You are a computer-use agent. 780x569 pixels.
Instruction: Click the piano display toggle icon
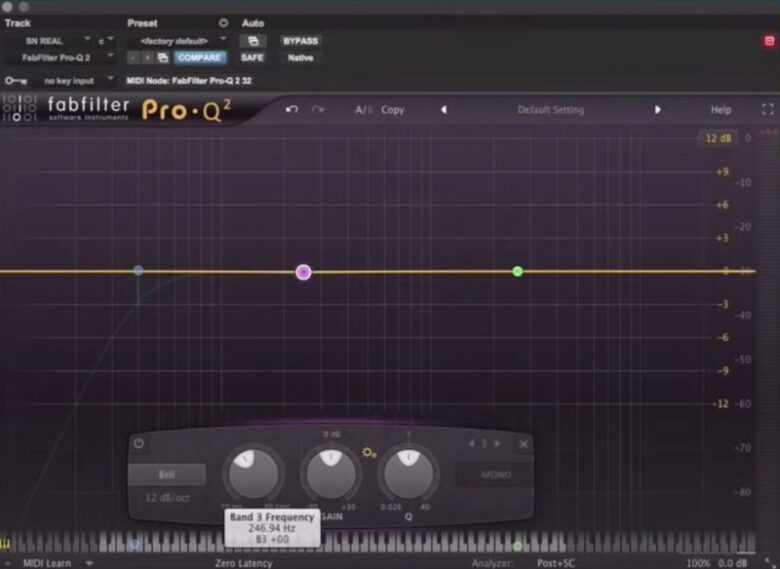pos(5,544)
